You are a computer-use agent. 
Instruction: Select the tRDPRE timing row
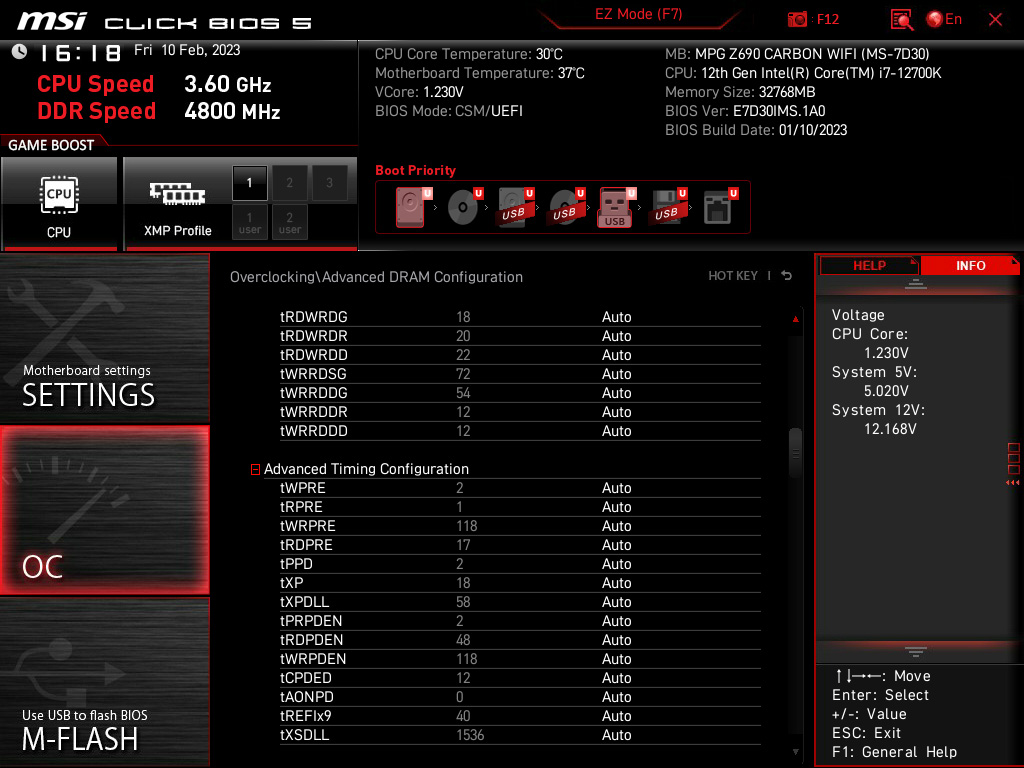[520, 545]
